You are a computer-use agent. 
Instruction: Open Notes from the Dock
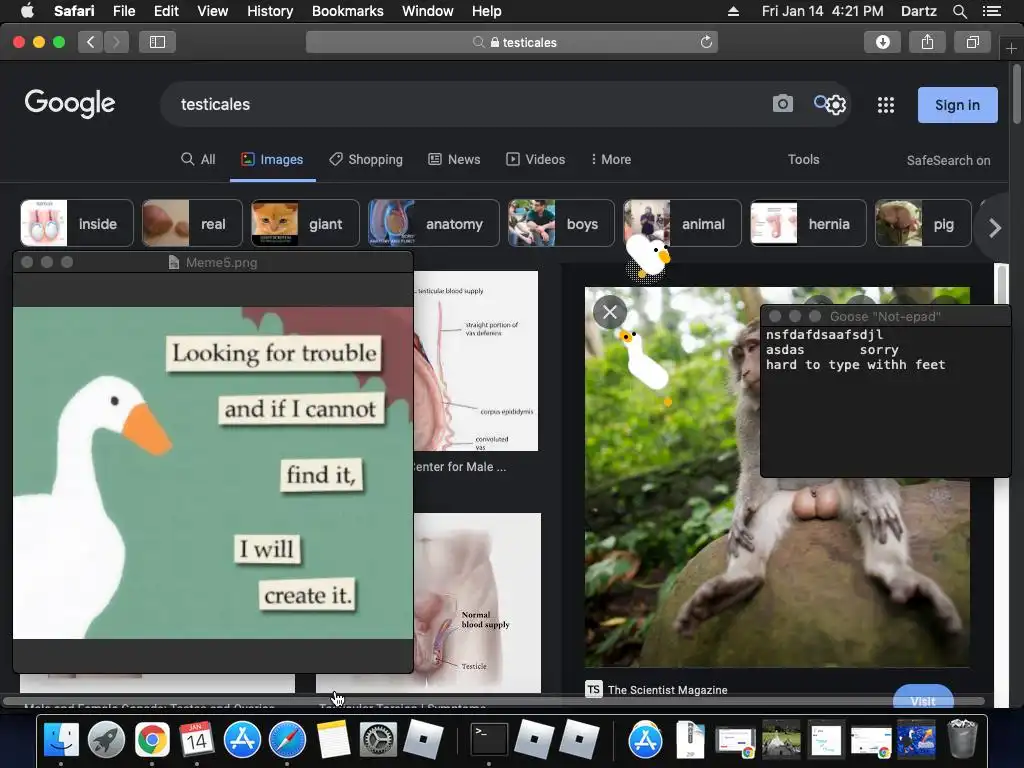333,740
